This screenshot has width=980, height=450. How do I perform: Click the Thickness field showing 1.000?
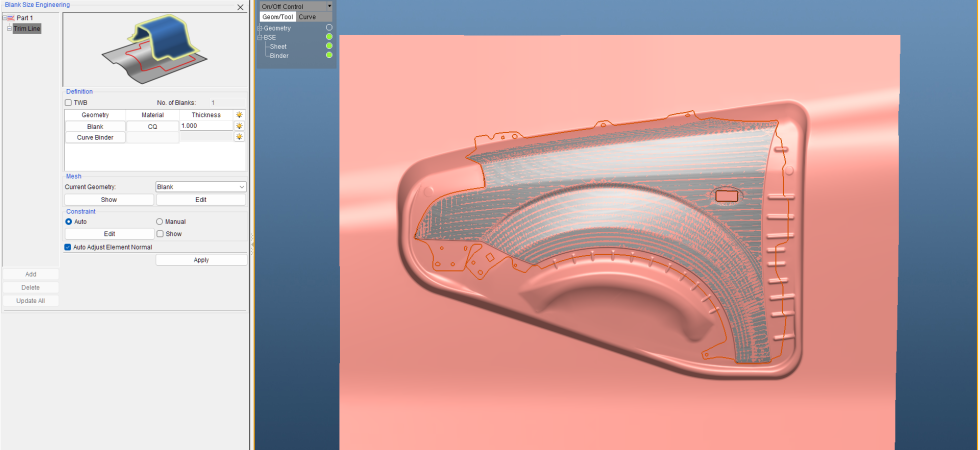click(x=206, y=126)
